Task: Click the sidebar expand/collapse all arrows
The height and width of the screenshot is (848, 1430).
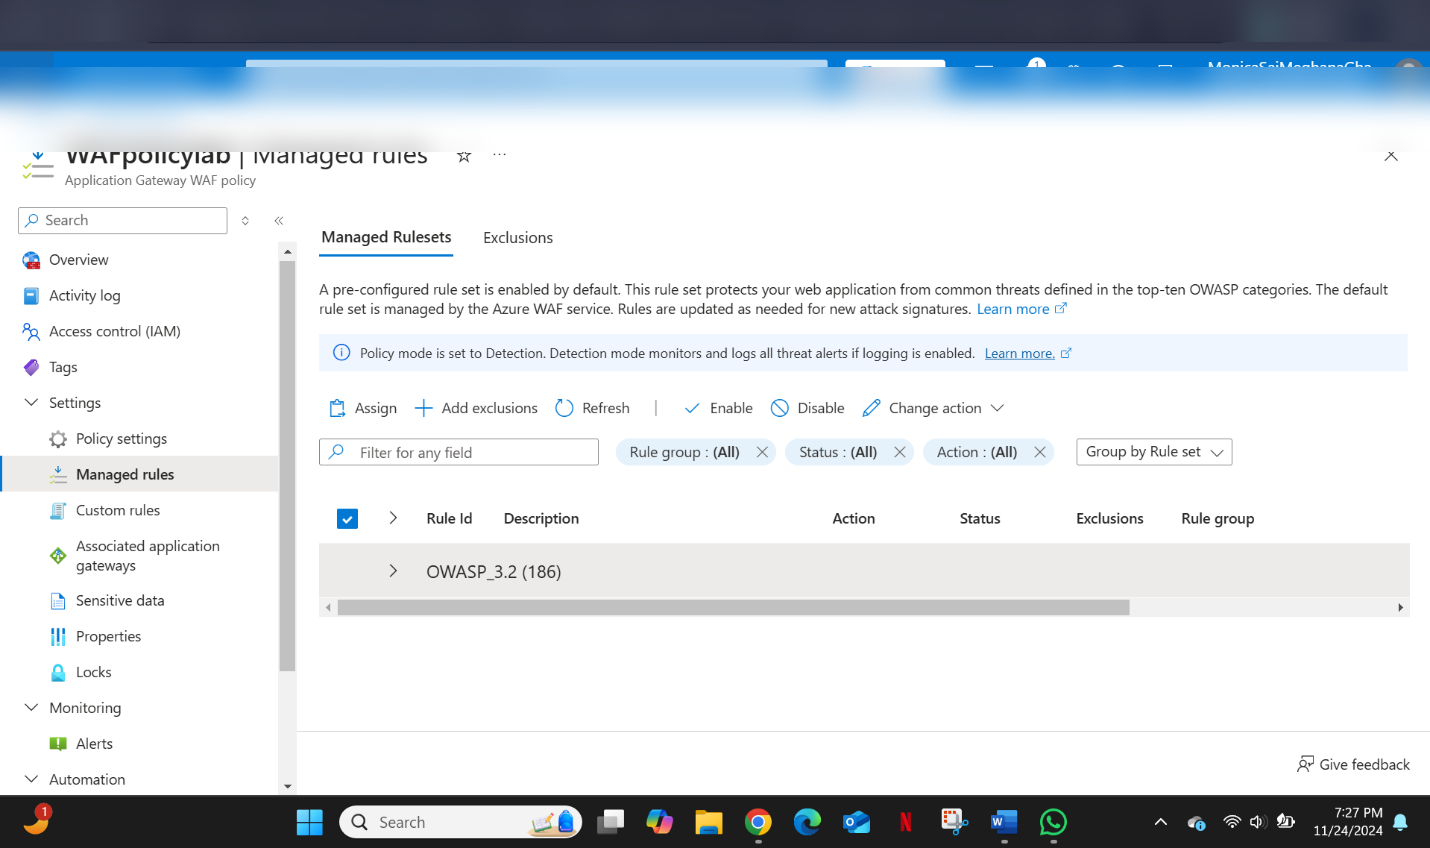Action: coord(245,221)
